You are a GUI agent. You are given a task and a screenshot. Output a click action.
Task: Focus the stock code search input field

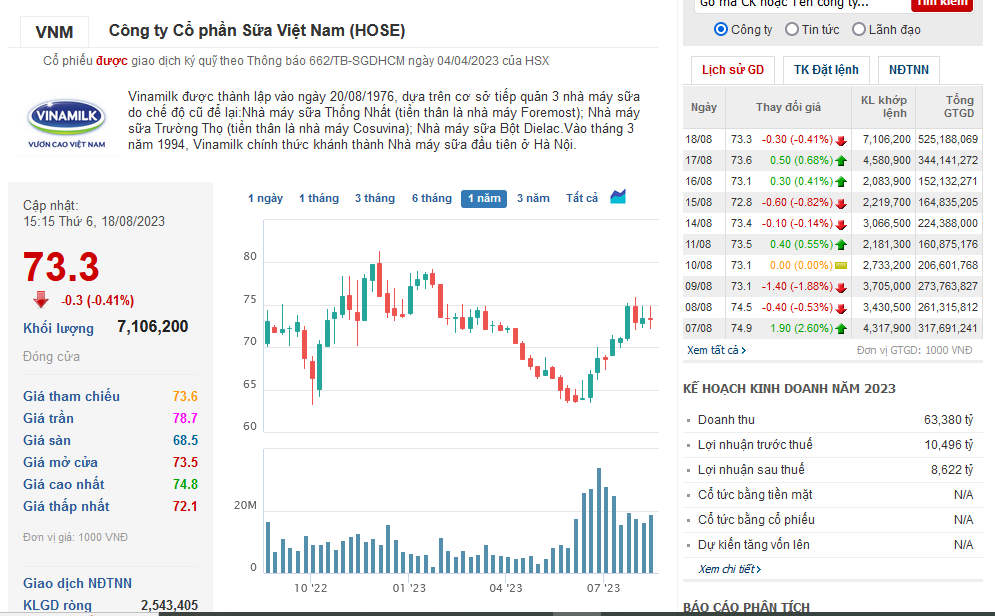(x=801, y=4)
